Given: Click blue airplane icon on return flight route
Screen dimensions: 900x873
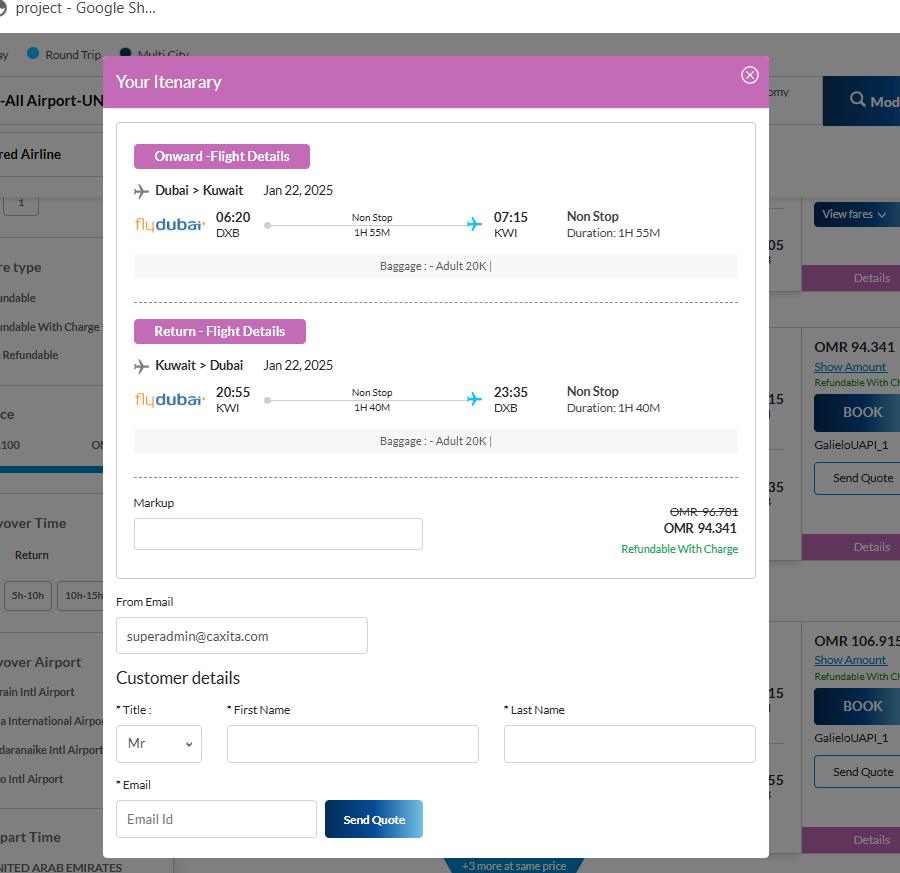Looking at the screenshot, I should click(x=474, y=400).
